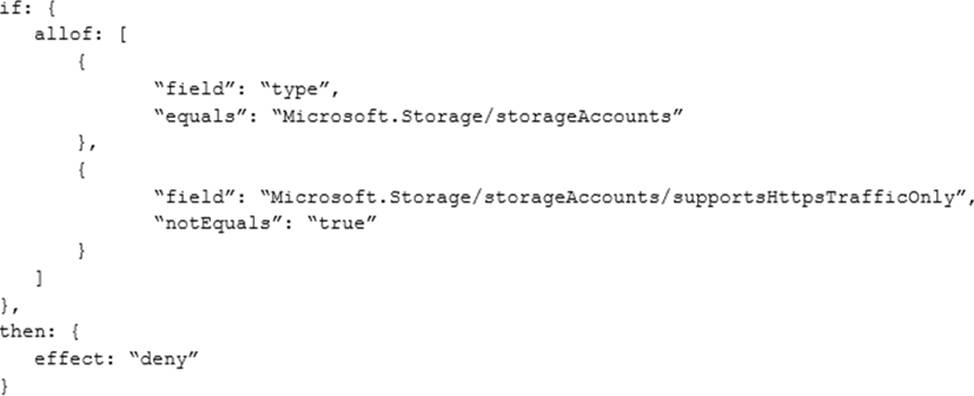Viewport: 974px width, 396px height.
Task: Click the first object's closing brace with comma
Action: point(86,144)
